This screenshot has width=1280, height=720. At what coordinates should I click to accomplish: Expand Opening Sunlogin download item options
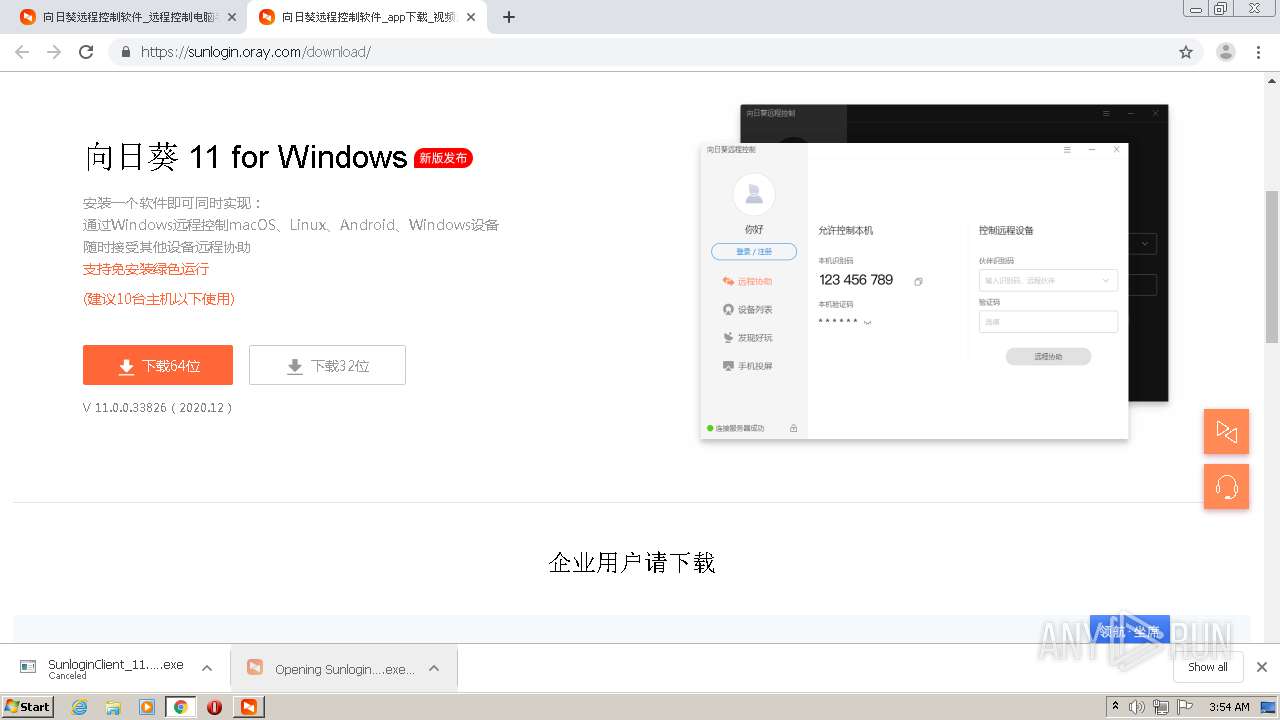[x=434, y=668]
